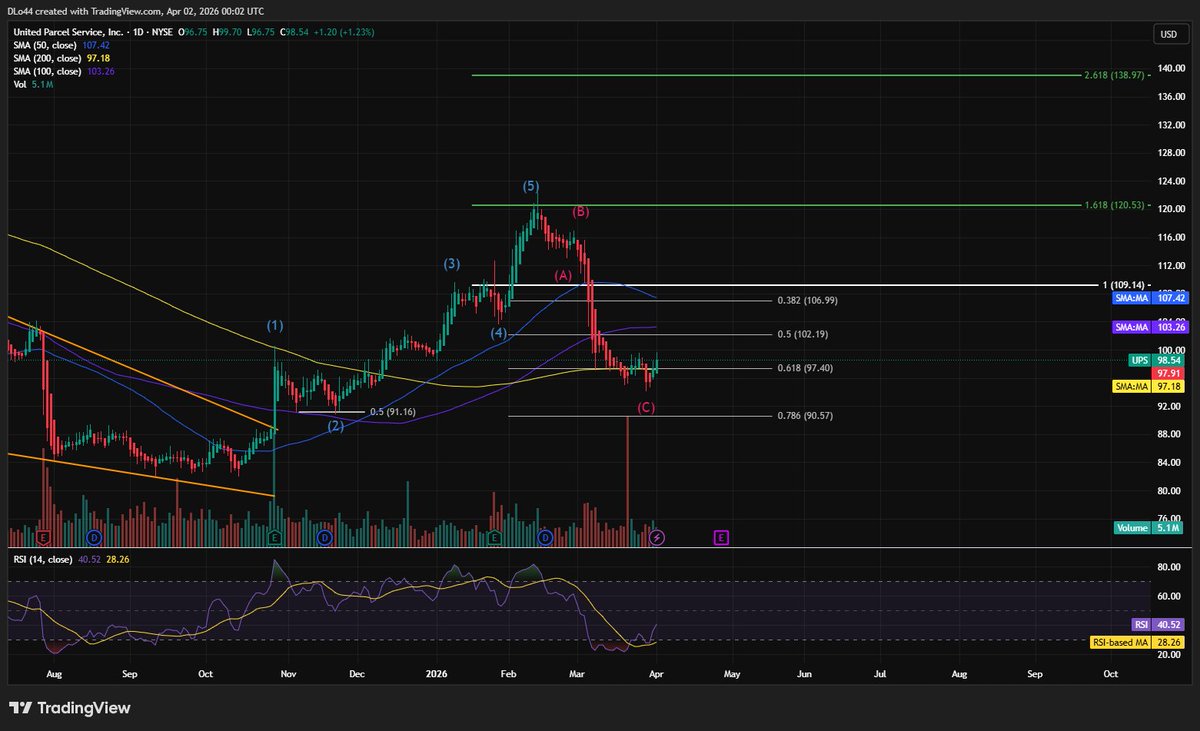This screenshot has width=1200, height=731.
Task: Click the dividend marker in mid-February
Action: (545, 538)
